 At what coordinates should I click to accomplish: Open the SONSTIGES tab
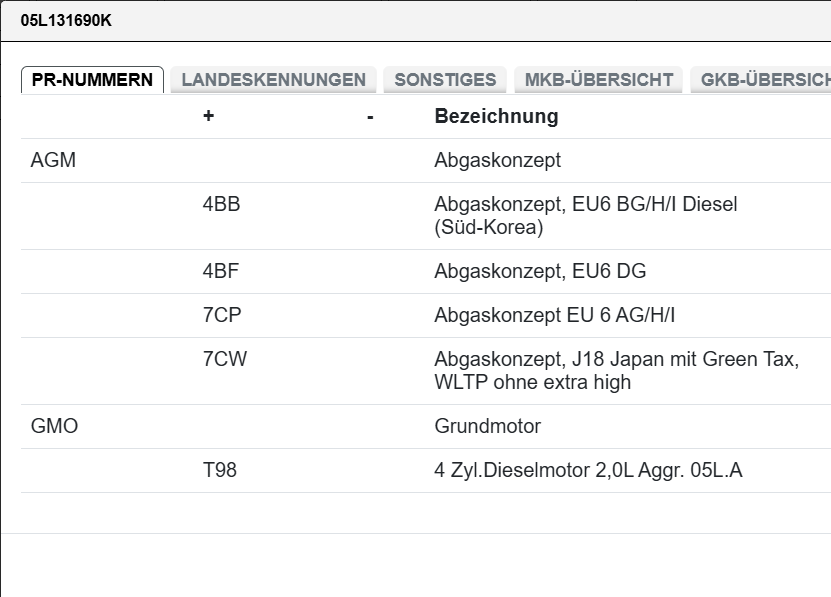(445, 80)
